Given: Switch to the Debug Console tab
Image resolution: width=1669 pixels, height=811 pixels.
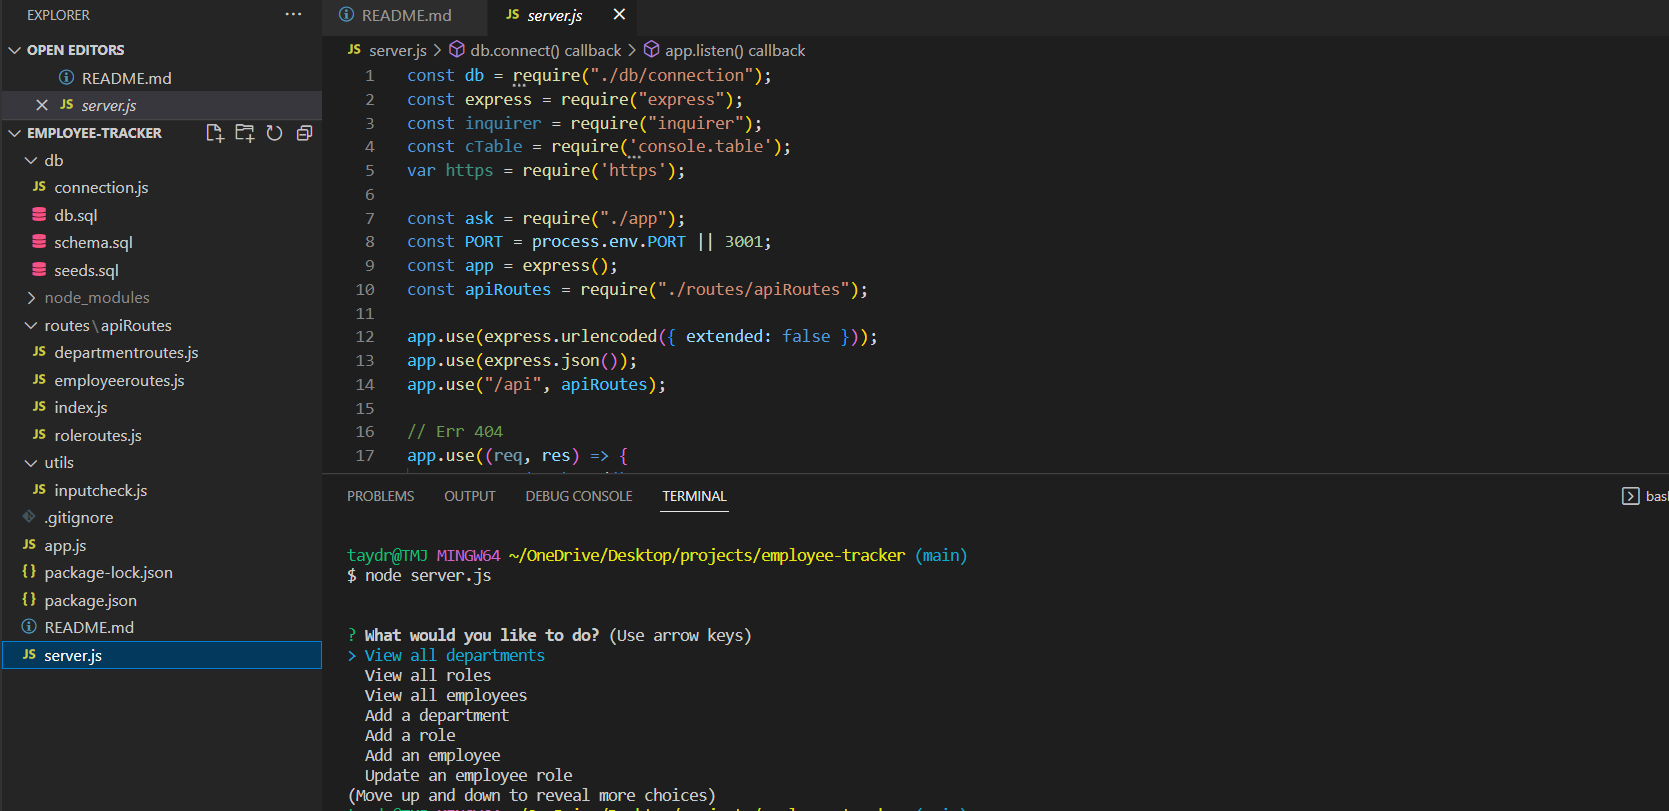Looking at the screenshot, I should click(579, 496).
